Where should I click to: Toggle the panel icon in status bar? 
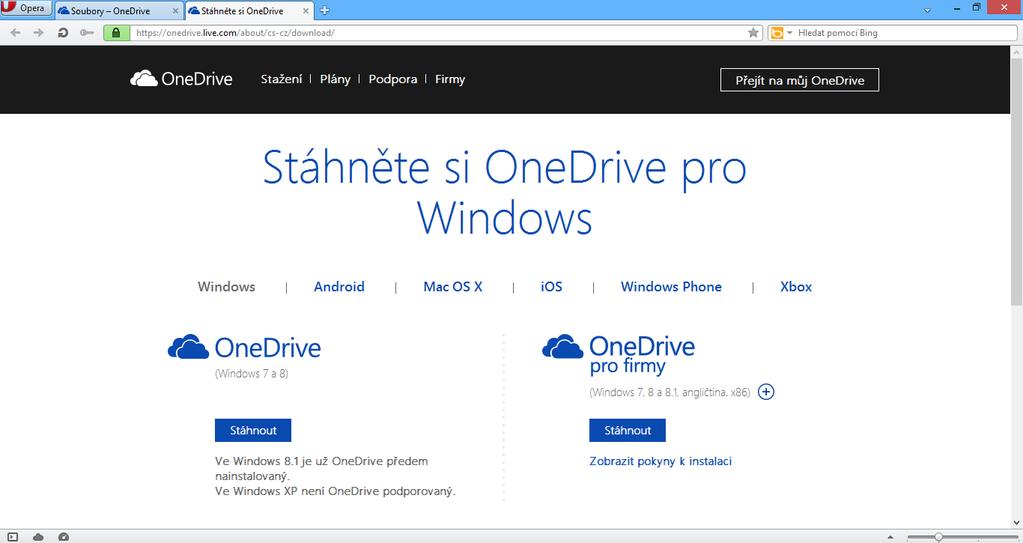12,536
